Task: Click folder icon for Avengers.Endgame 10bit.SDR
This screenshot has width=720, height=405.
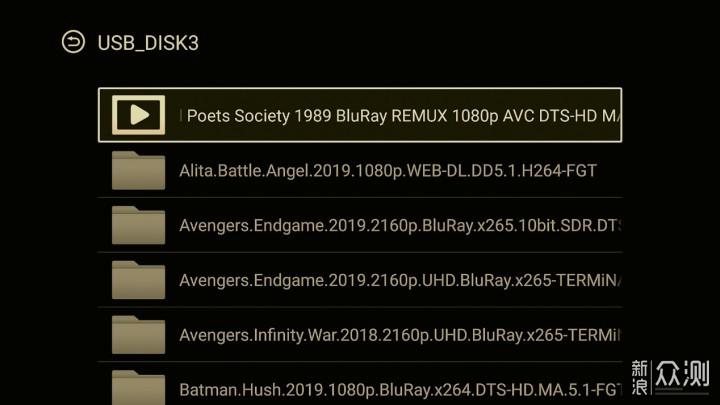Action: click(x=138, y=225)
